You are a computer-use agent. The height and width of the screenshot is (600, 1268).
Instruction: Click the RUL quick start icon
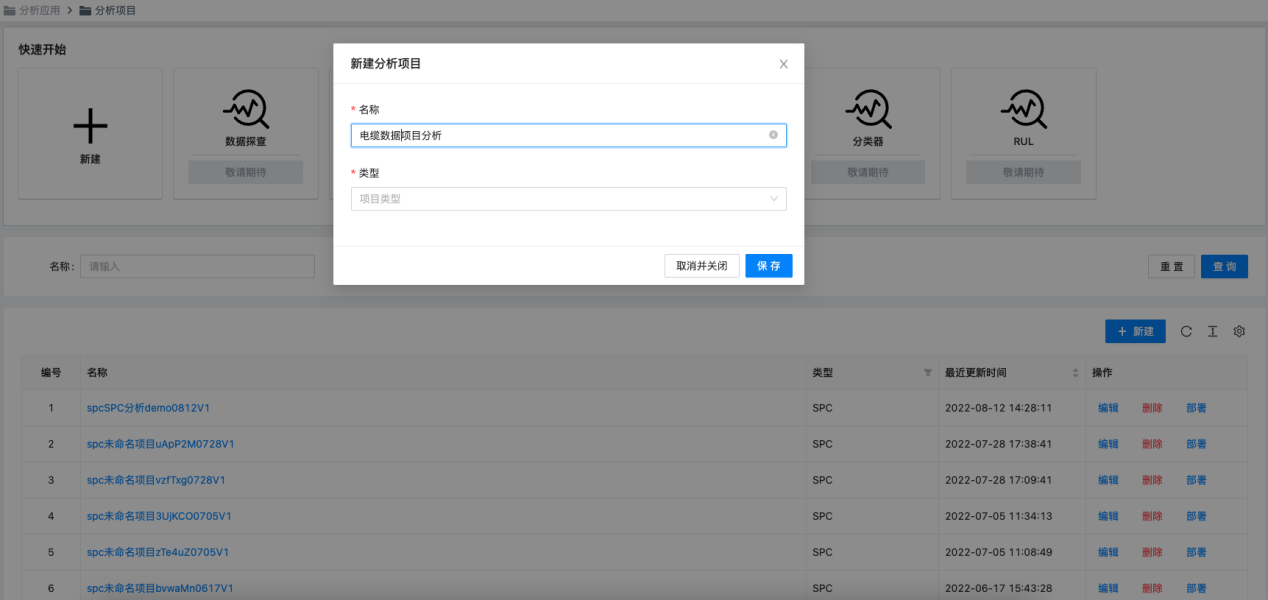point(1023,108)
